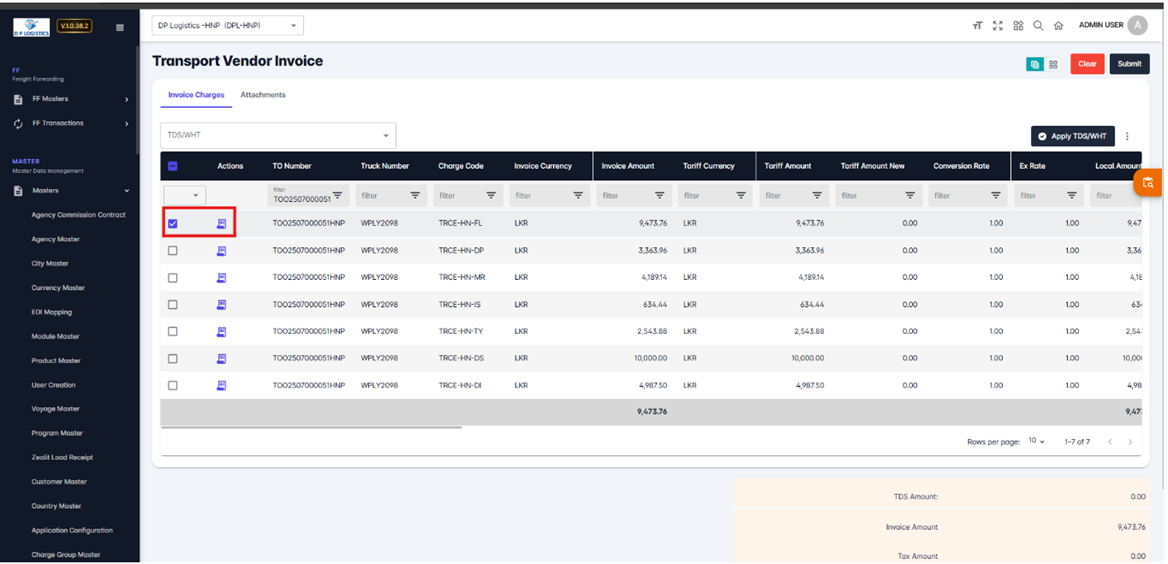Click the red Clear button
Image resolution: width=1168 pixels, height=564 pixels.
point(1087,64)
